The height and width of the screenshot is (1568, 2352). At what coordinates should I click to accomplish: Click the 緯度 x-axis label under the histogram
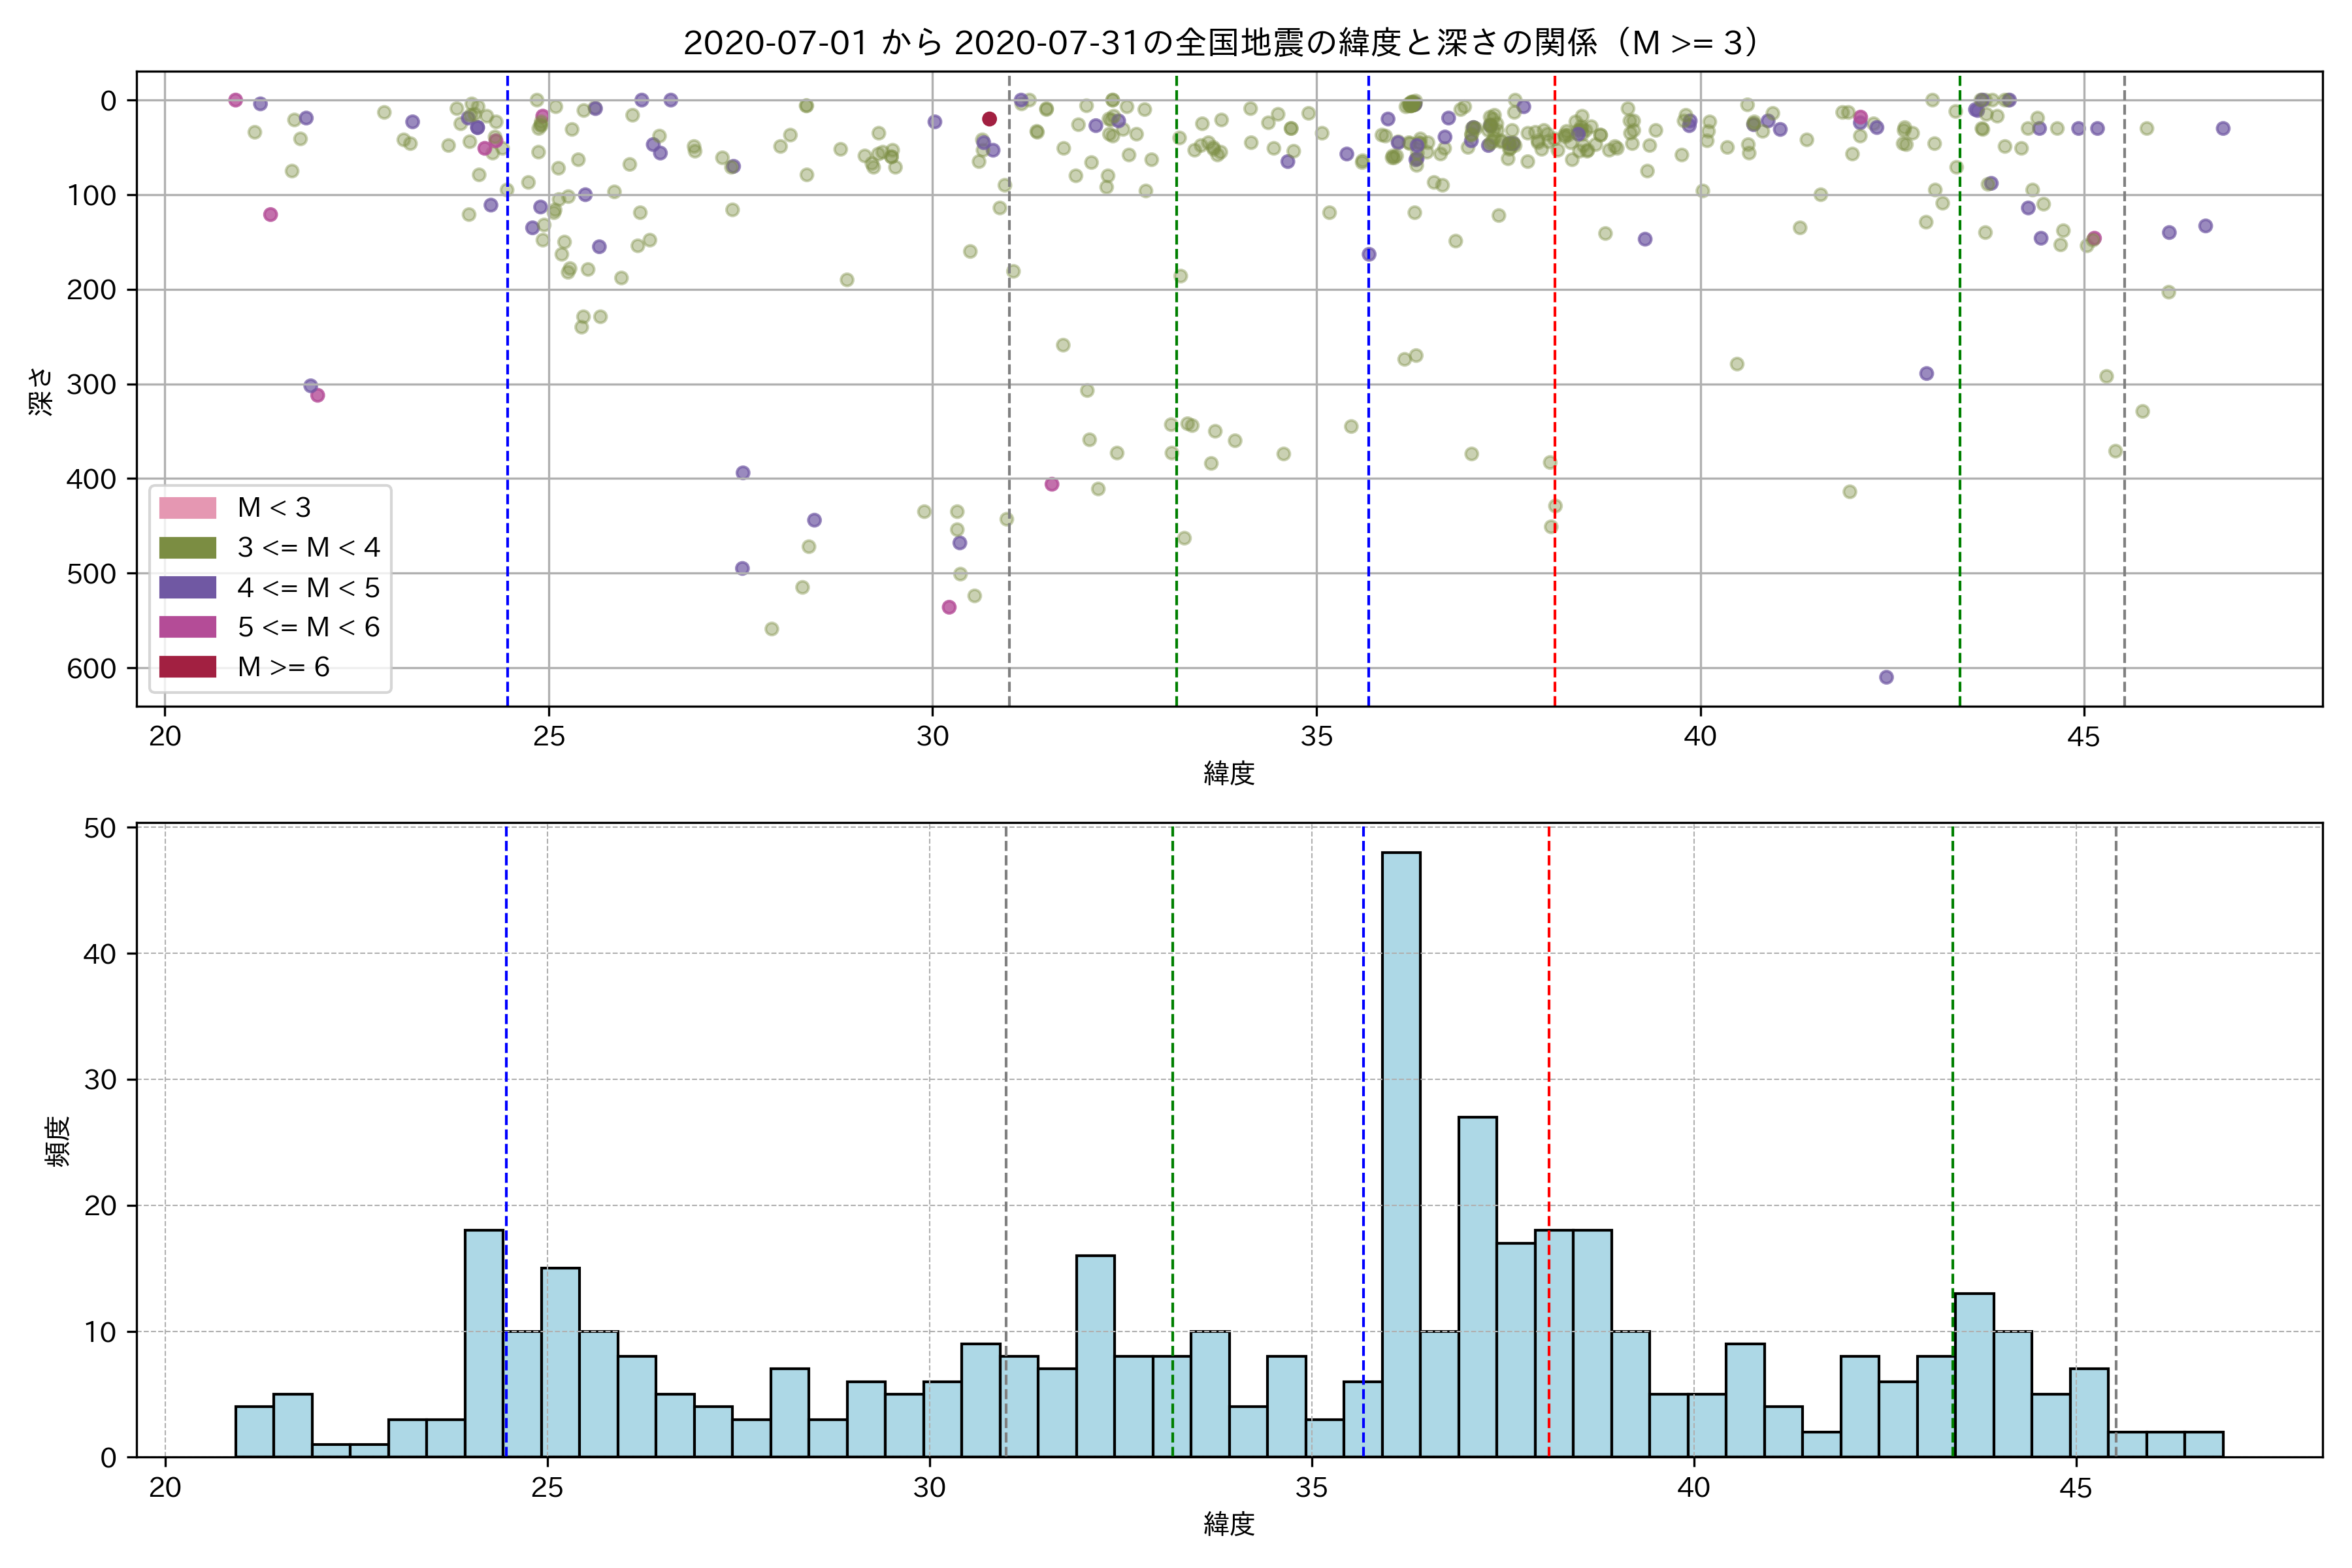click(1228, 1524)
